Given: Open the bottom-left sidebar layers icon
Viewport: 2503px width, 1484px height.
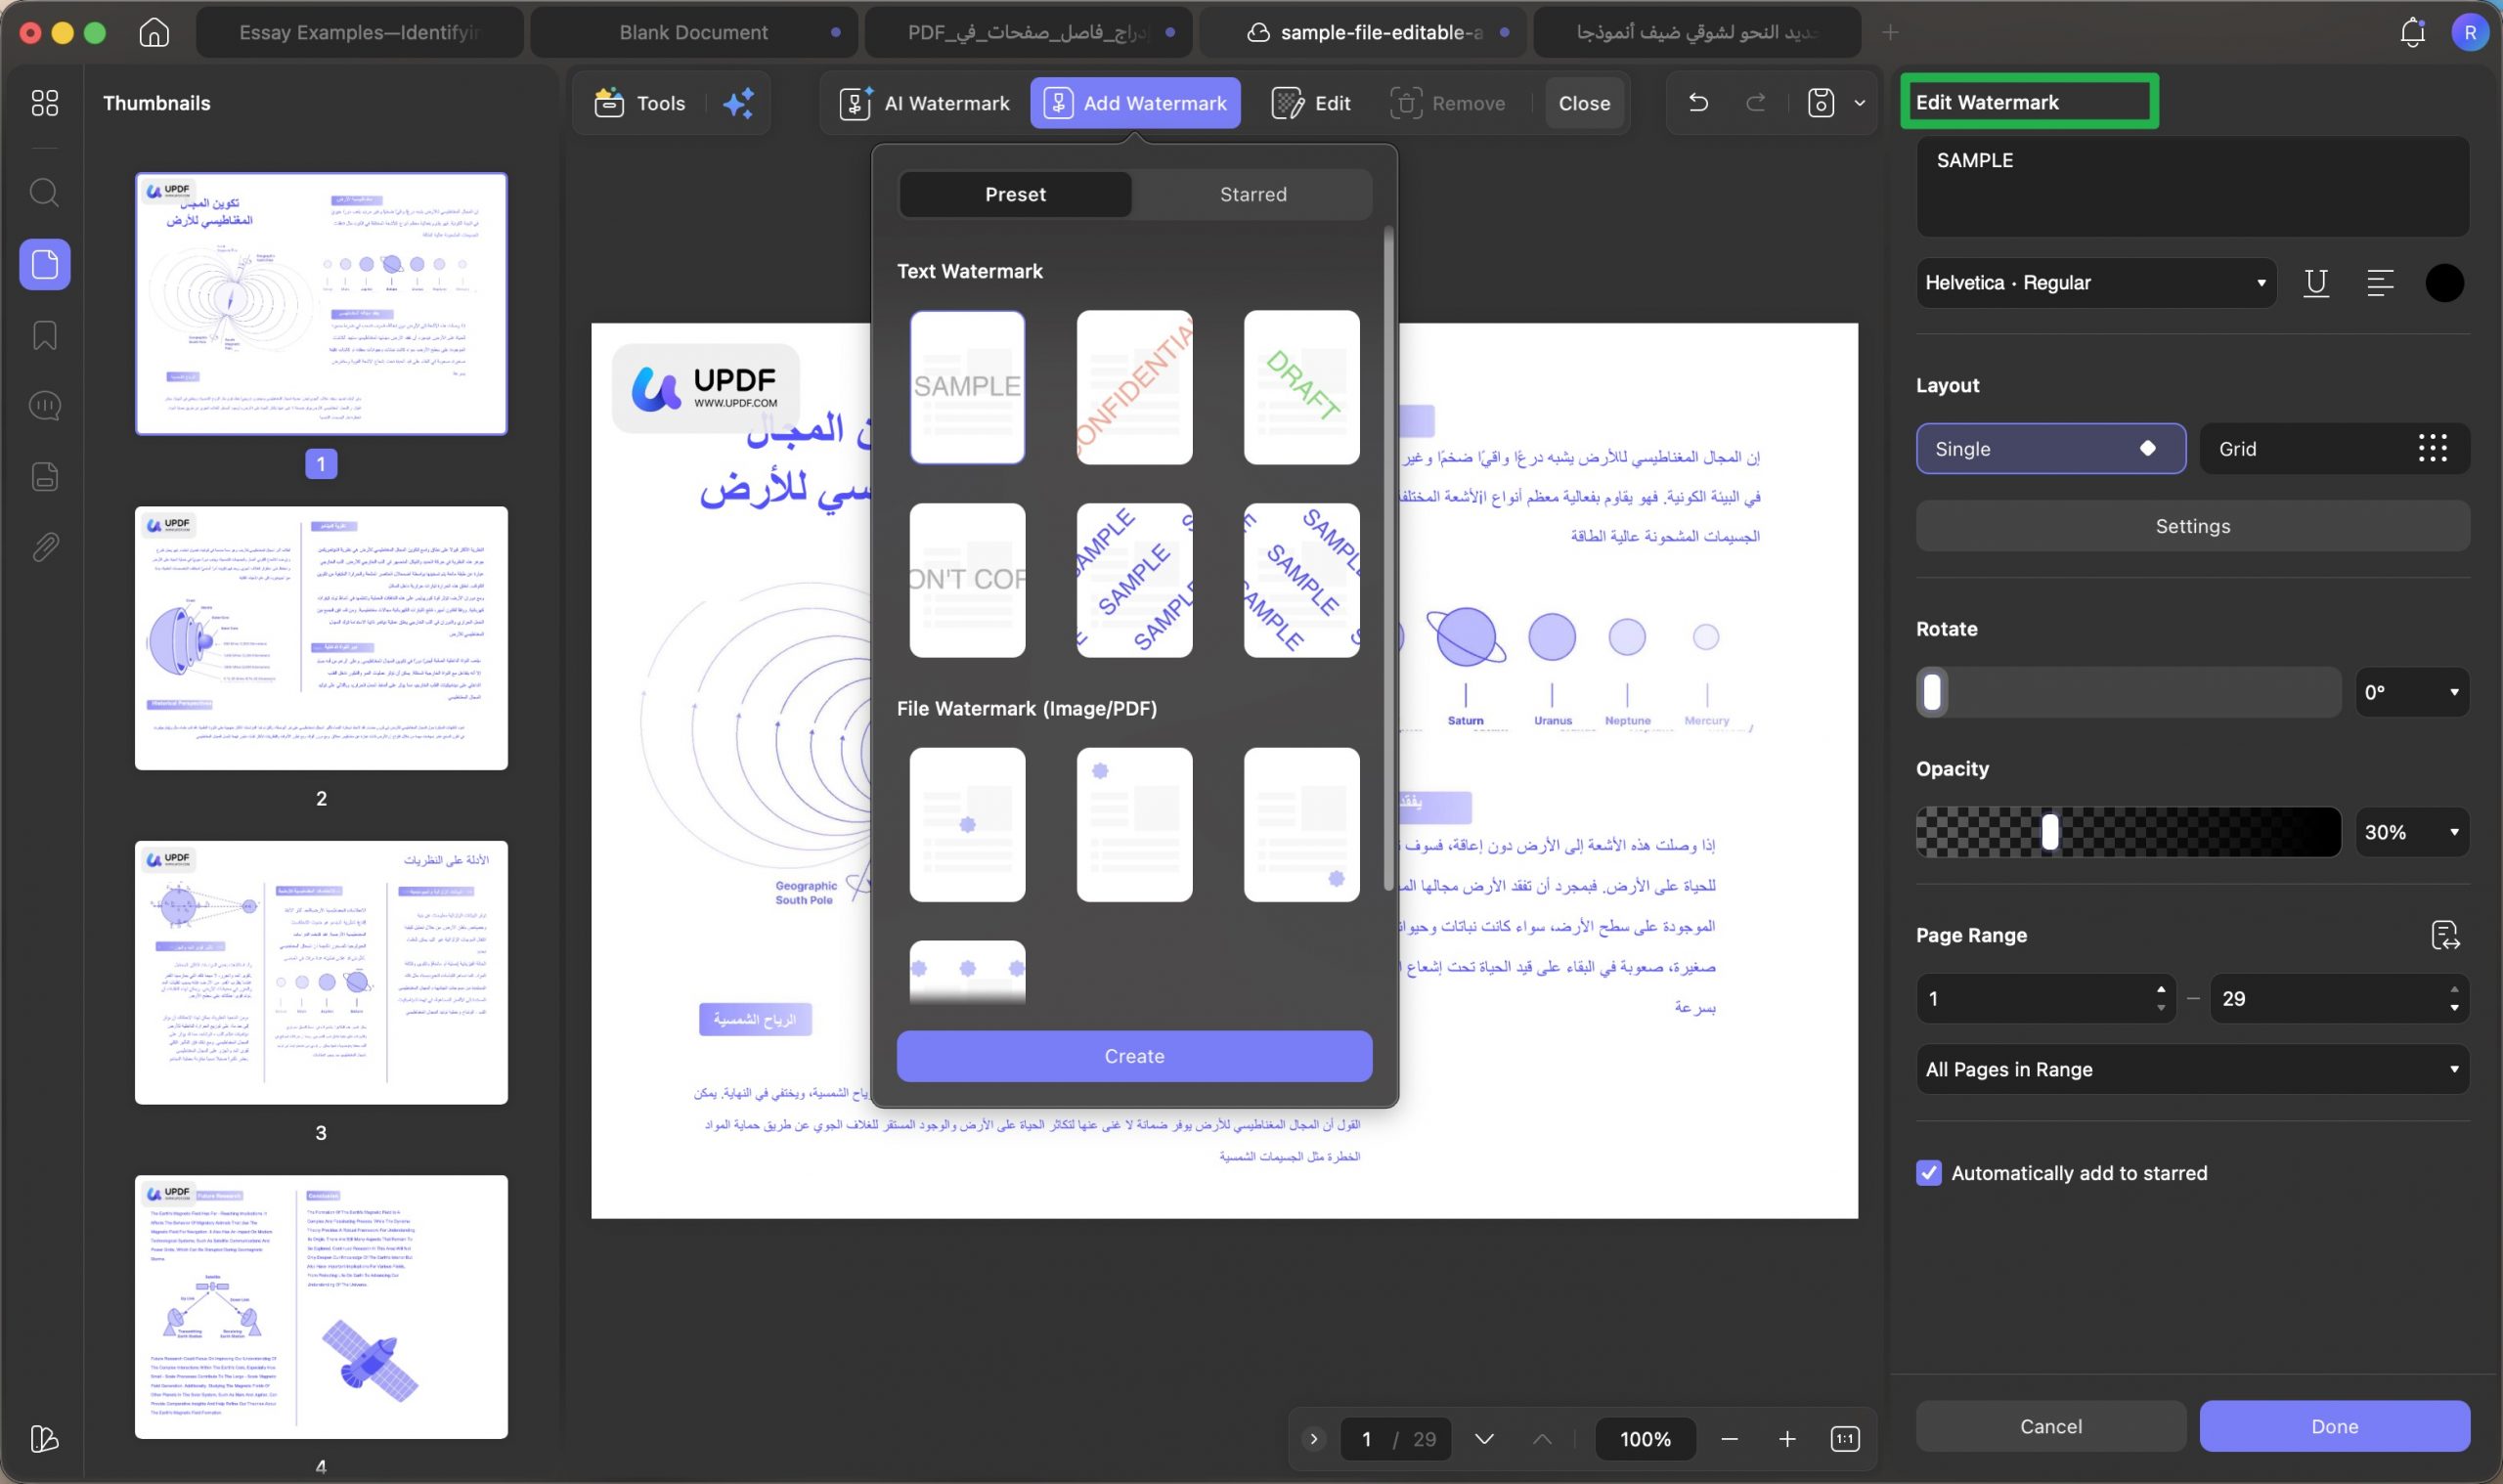Looking at the screenshot, I should [x=45, y=1438].
